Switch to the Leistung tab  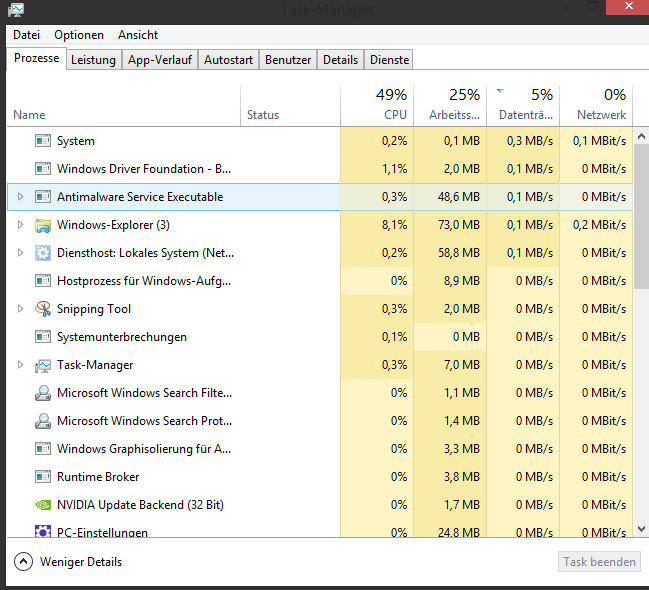94,60
